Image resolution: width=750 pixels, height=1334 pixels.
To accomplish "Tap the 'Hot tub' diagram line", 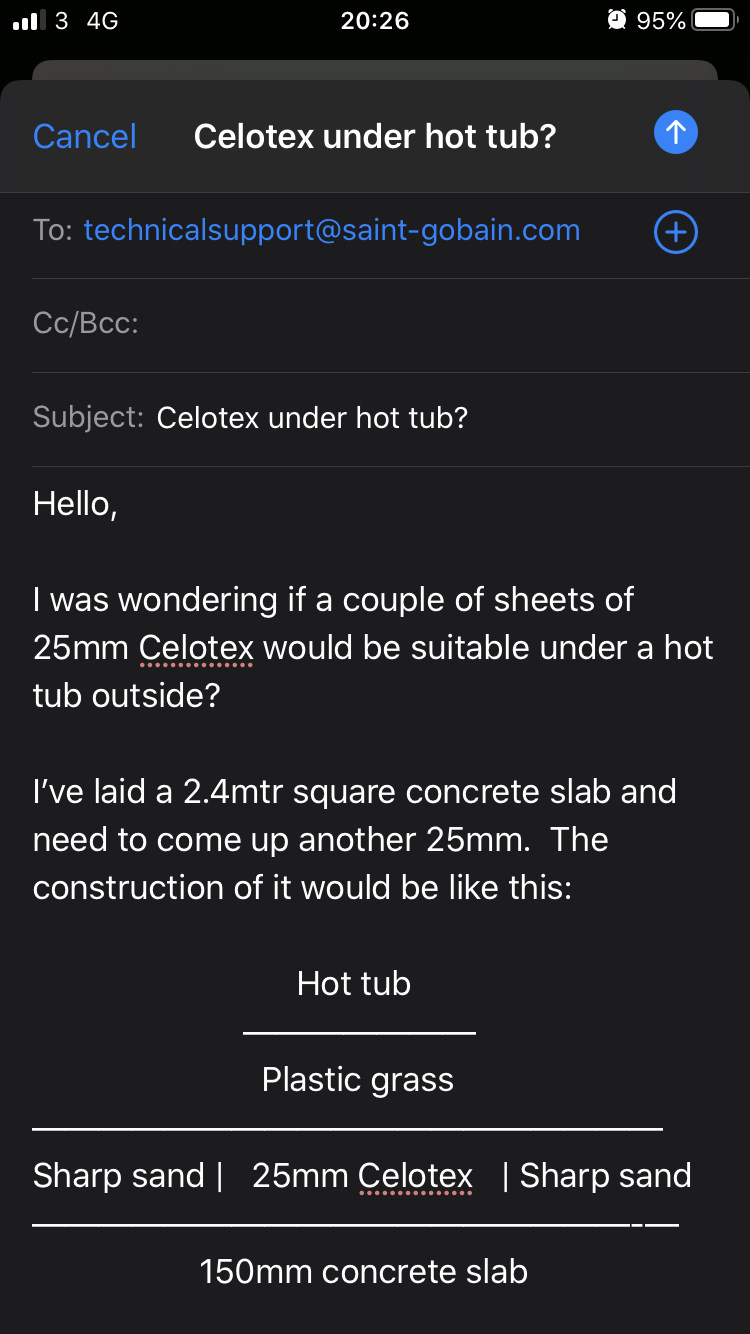I will coord(354,984).
